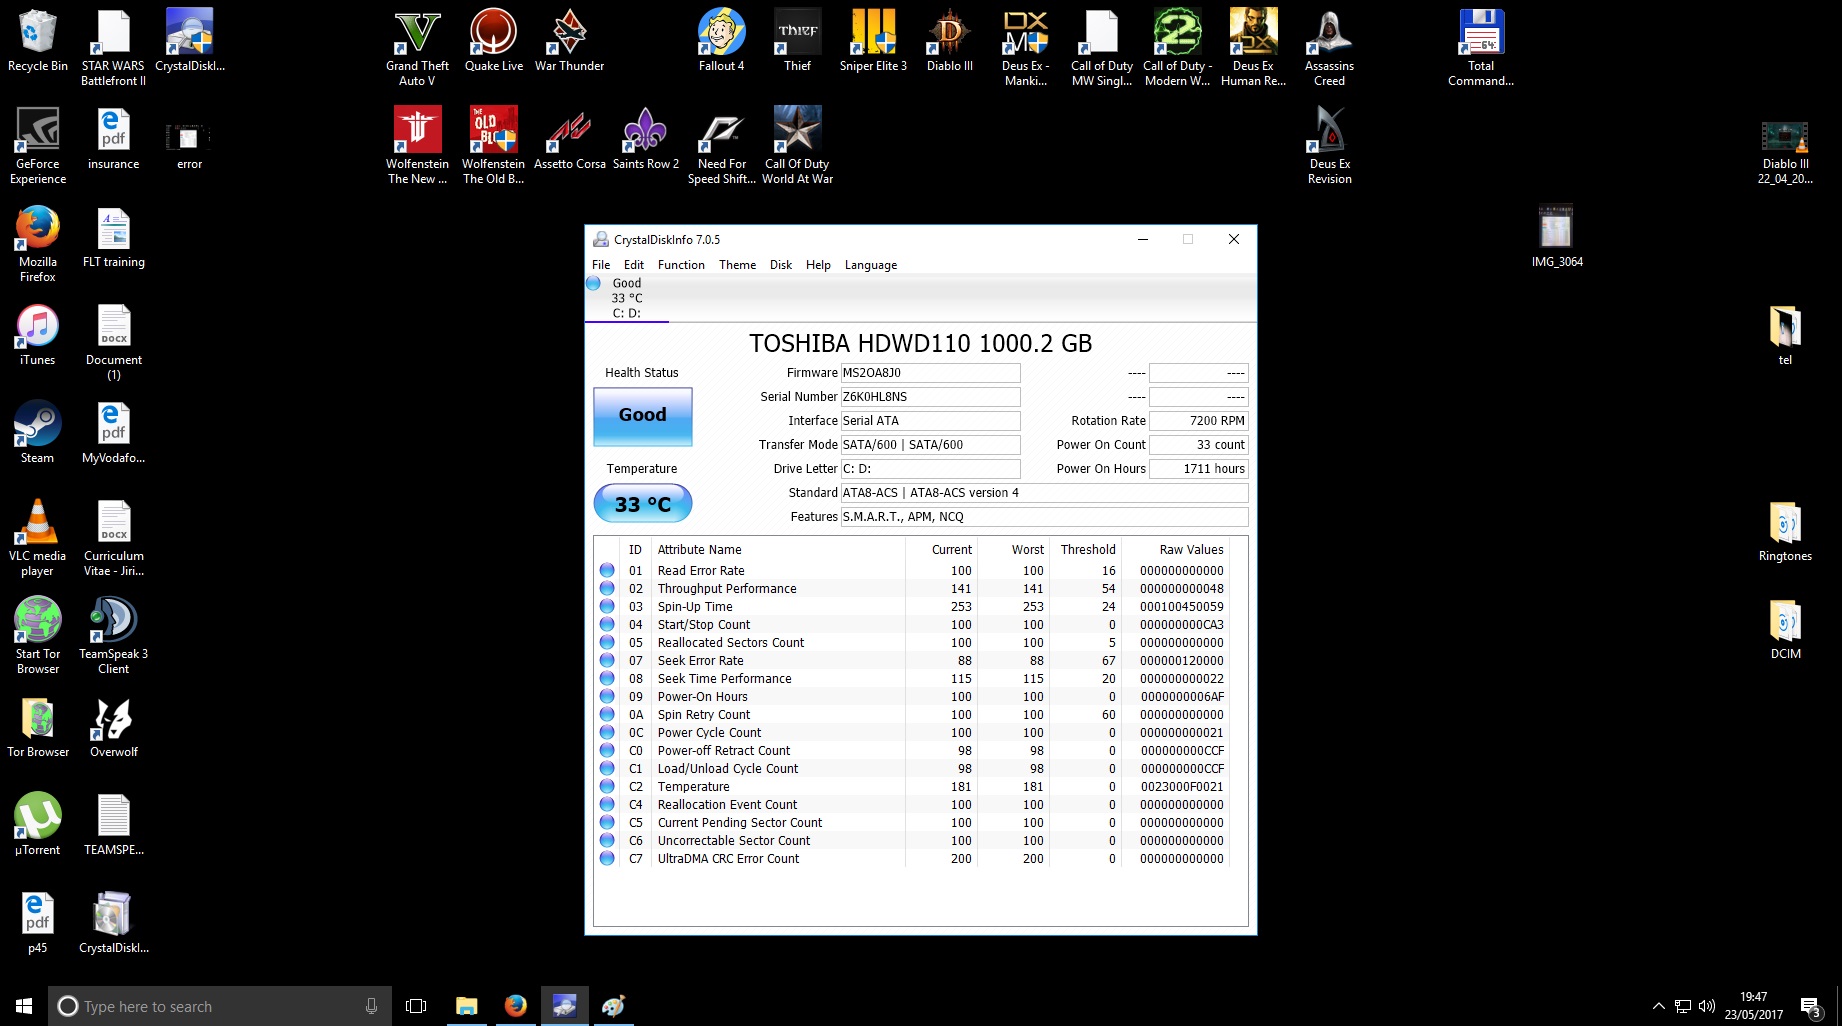Open the insurance PDF on desktop

pos(114,139)
